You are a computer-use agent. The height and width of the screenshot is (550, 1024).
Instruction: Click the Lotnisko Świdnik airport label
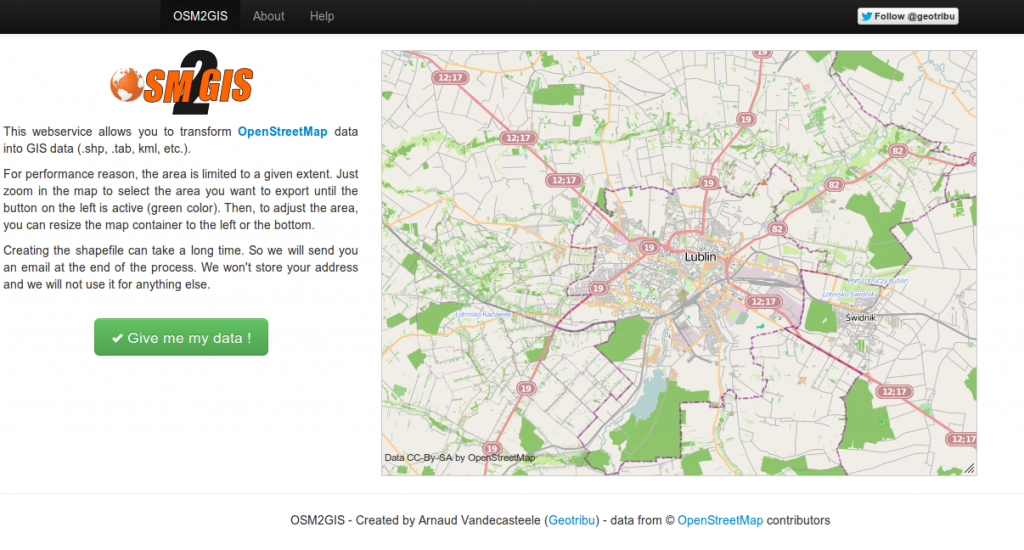coord(849,294)
